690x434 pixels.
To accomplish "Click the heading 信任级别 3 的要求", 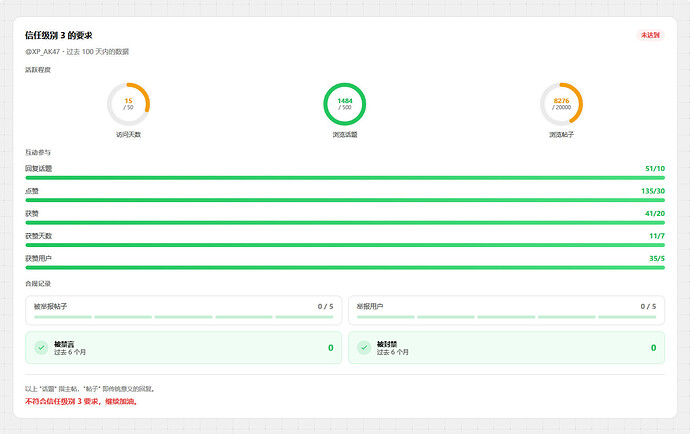I will (59, 35).
